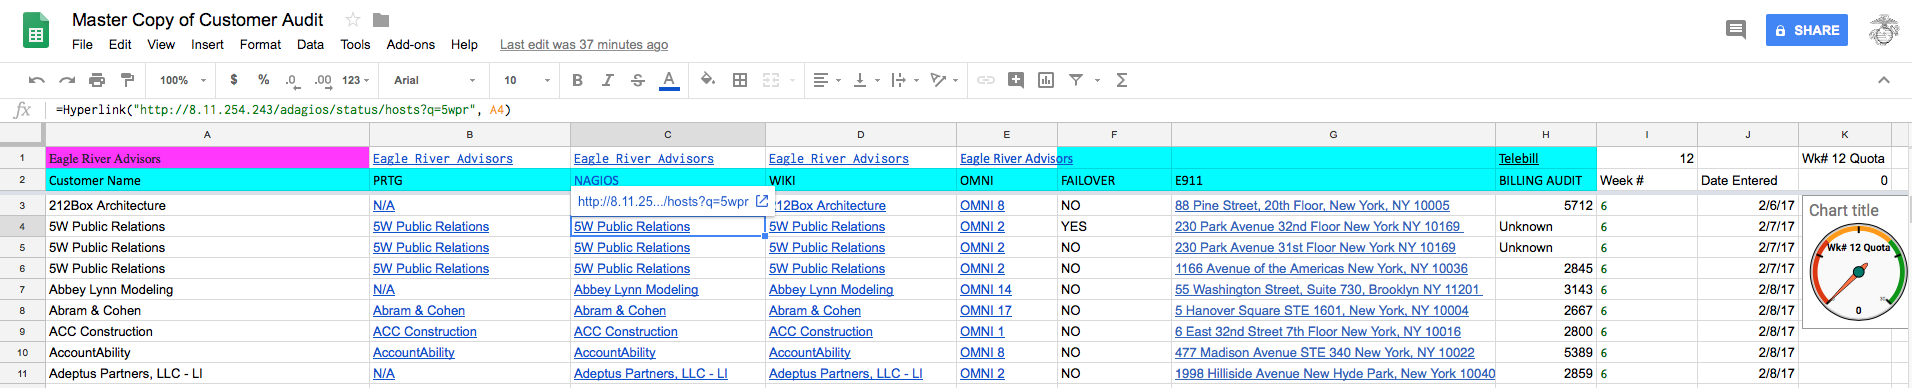This screenshot has height=388, width=1912.
Task: Select the 212Box Architecture customer name cell
Action: [207, 205]
